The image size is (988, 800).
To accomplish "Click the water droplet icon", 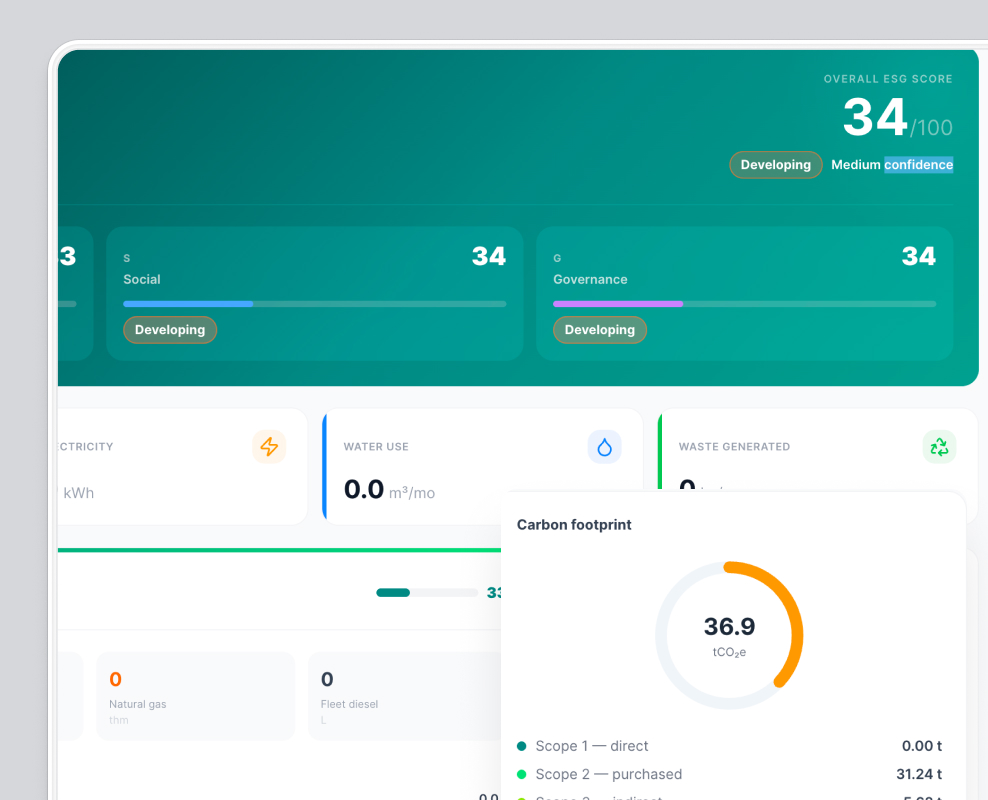I will tap(604, 447).
